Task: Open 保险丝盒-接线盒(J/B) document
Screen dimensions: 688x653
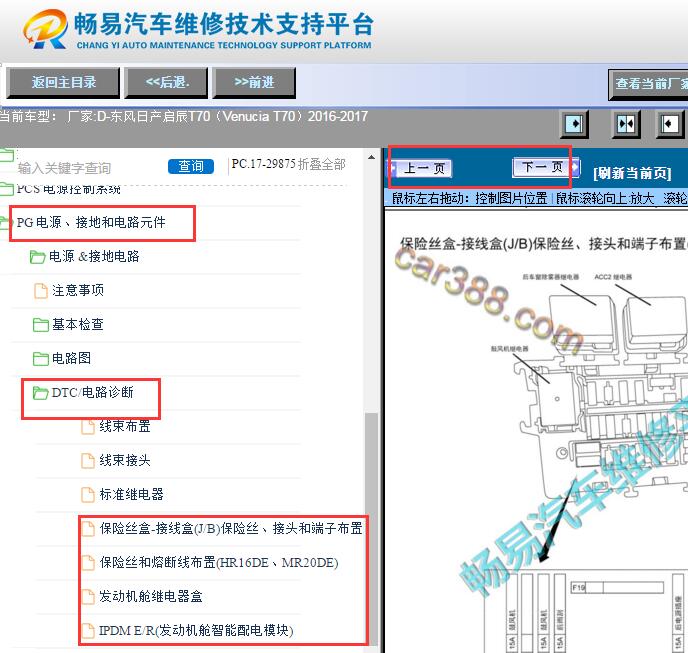Action: tap(231, 528)
